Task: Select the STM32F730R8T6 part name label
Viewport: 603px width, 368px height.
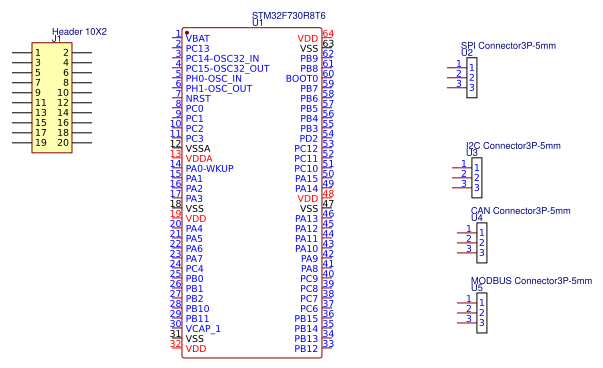Action: pos(288,15)
